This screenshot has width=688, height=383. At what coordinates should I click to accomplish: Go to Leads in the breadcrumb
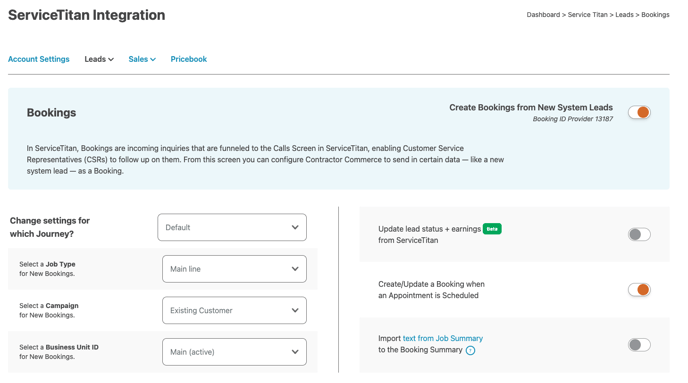click(624, 14)
